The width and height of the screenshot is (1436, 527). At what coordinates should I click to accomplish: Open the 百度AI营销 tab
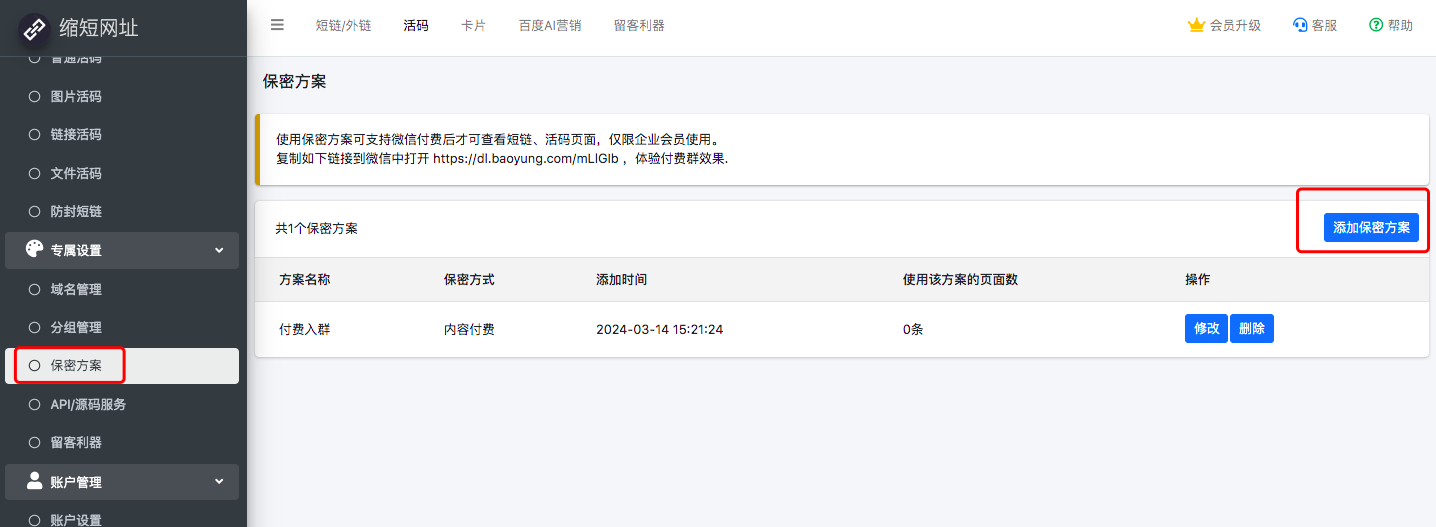coord(549,26)
